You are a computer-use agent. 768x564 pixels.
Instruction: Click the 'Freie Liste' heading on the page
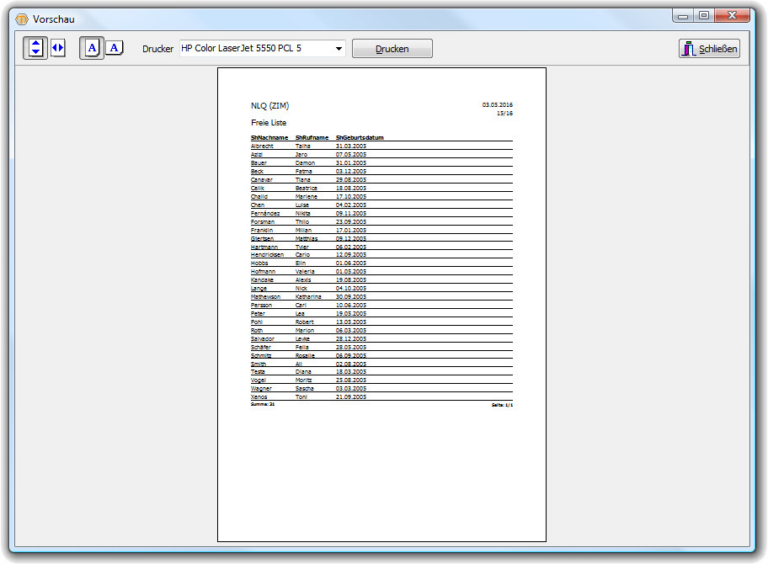tap(268, 123)
